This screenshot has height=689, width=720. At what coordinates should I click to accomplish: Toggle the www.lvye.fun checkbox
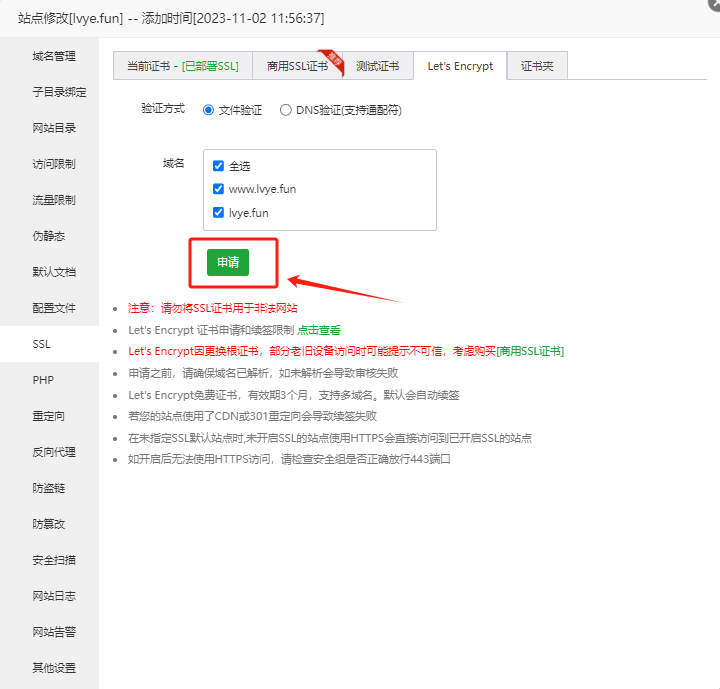pos(219,189)
